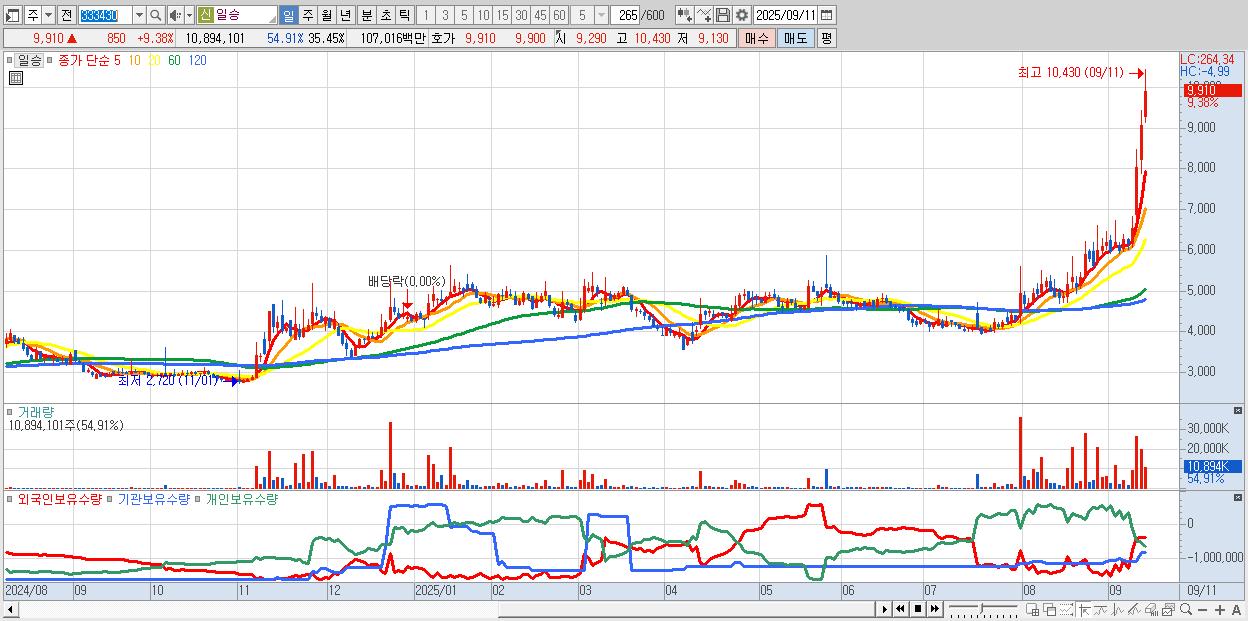Click the line-draw tool icon beside save

(703, 15)
